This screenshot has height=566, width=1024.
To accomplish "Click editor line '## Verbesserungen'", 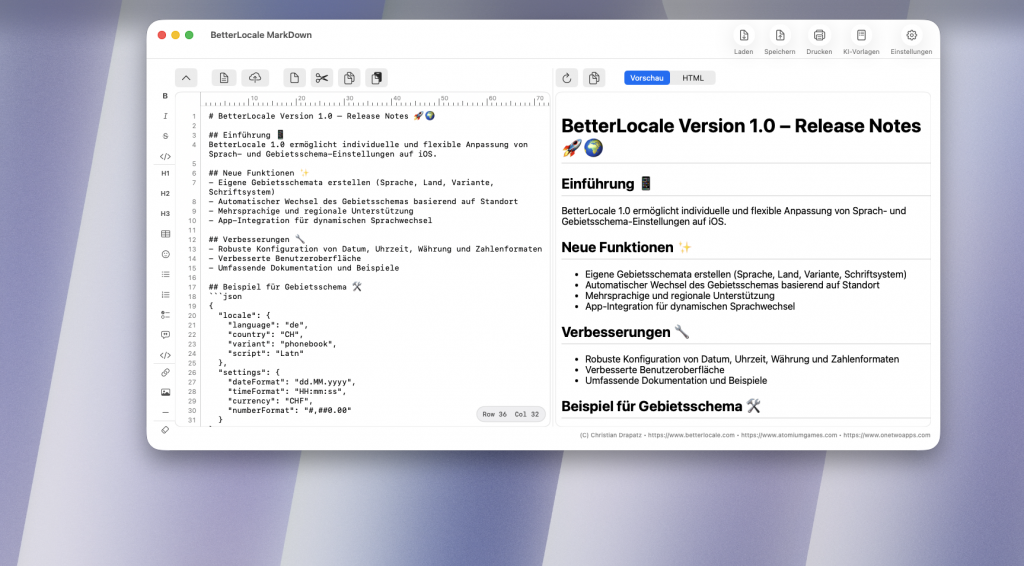I will click(x=257, y=240).
